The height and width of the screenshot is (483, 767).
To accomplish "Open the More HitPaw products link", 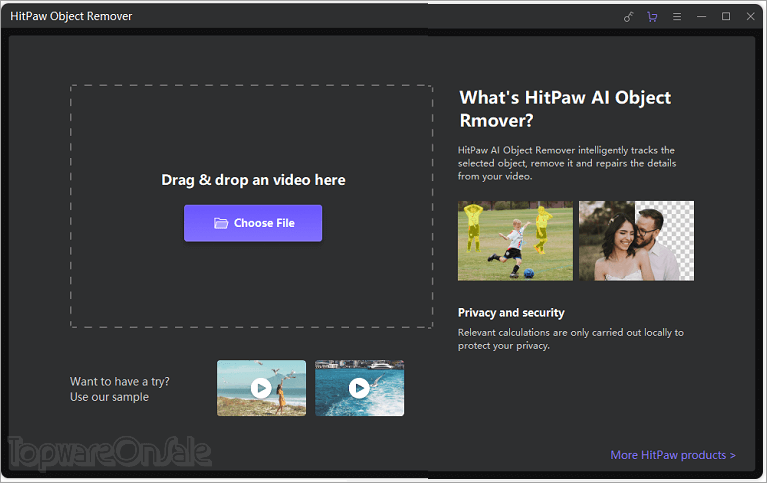I will click(673, 455).
